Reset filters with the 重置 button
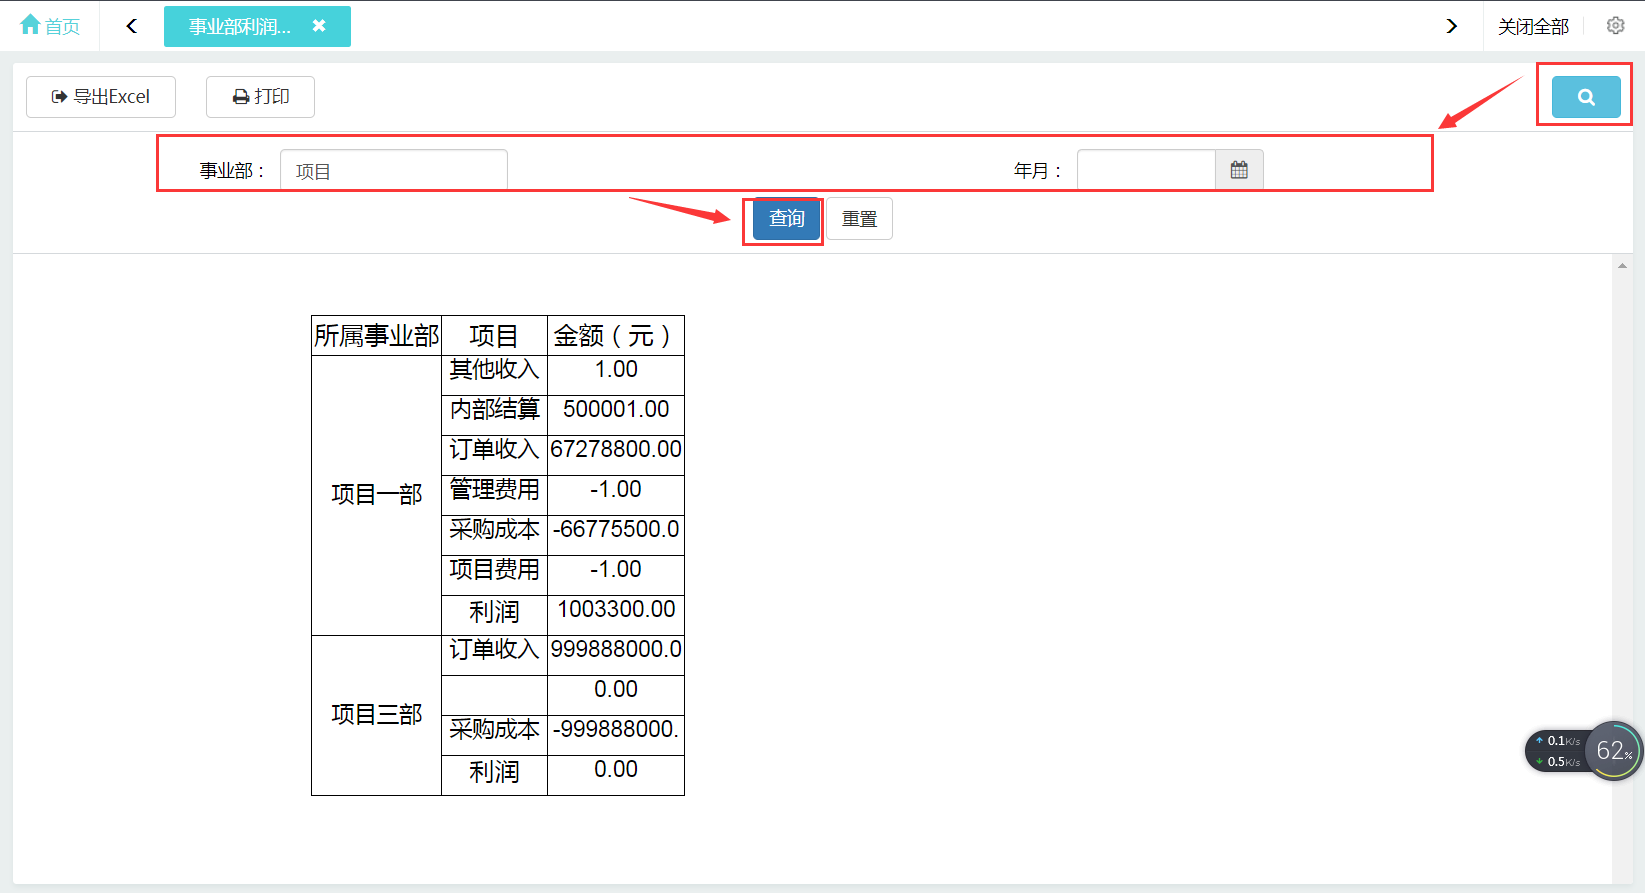 click(859, 219)
